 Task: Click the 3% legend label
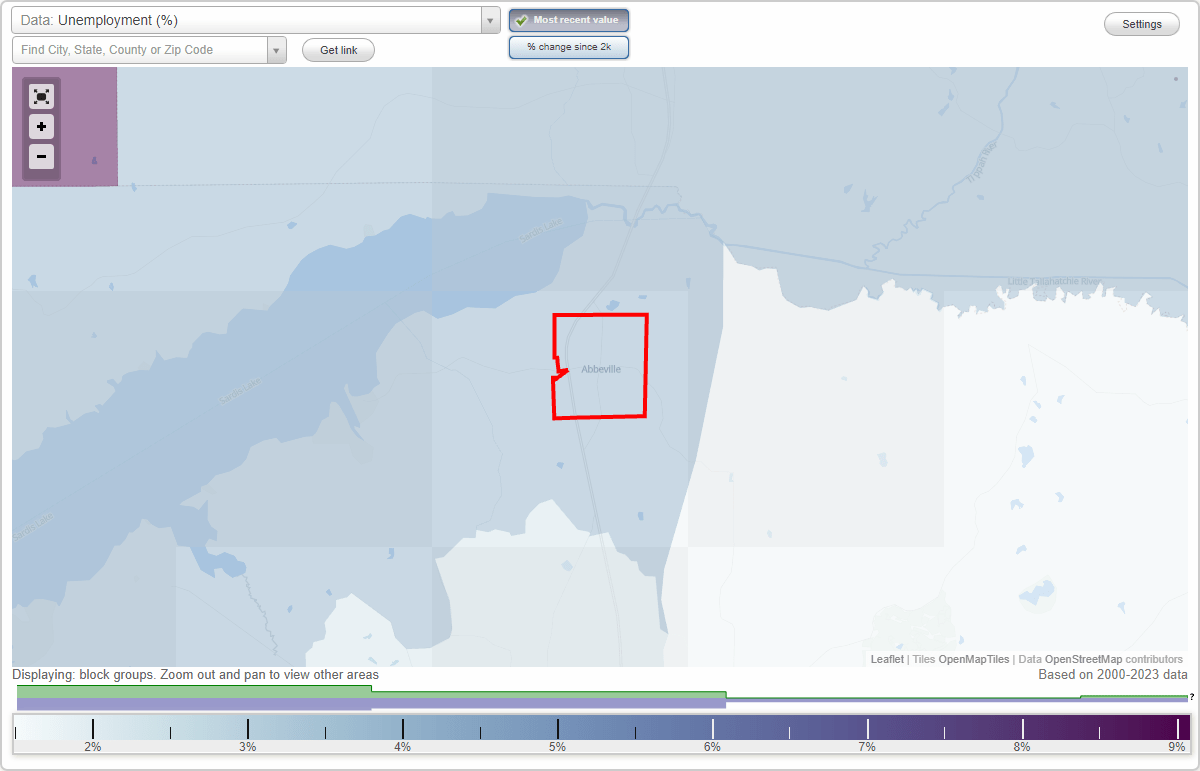[x=247, y=747]
